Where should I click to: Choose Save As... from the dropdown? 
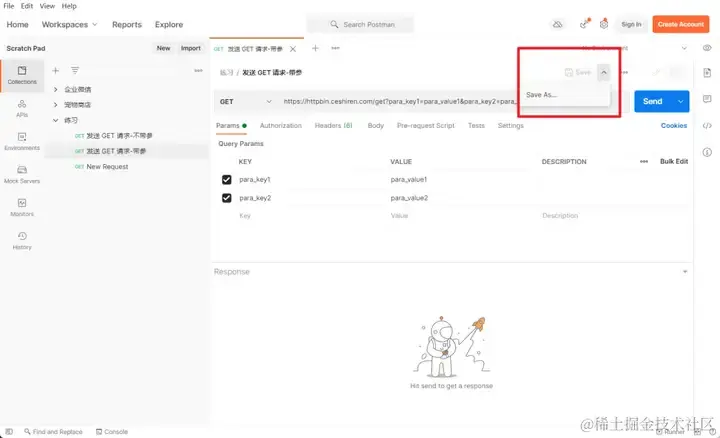point(541,95)
